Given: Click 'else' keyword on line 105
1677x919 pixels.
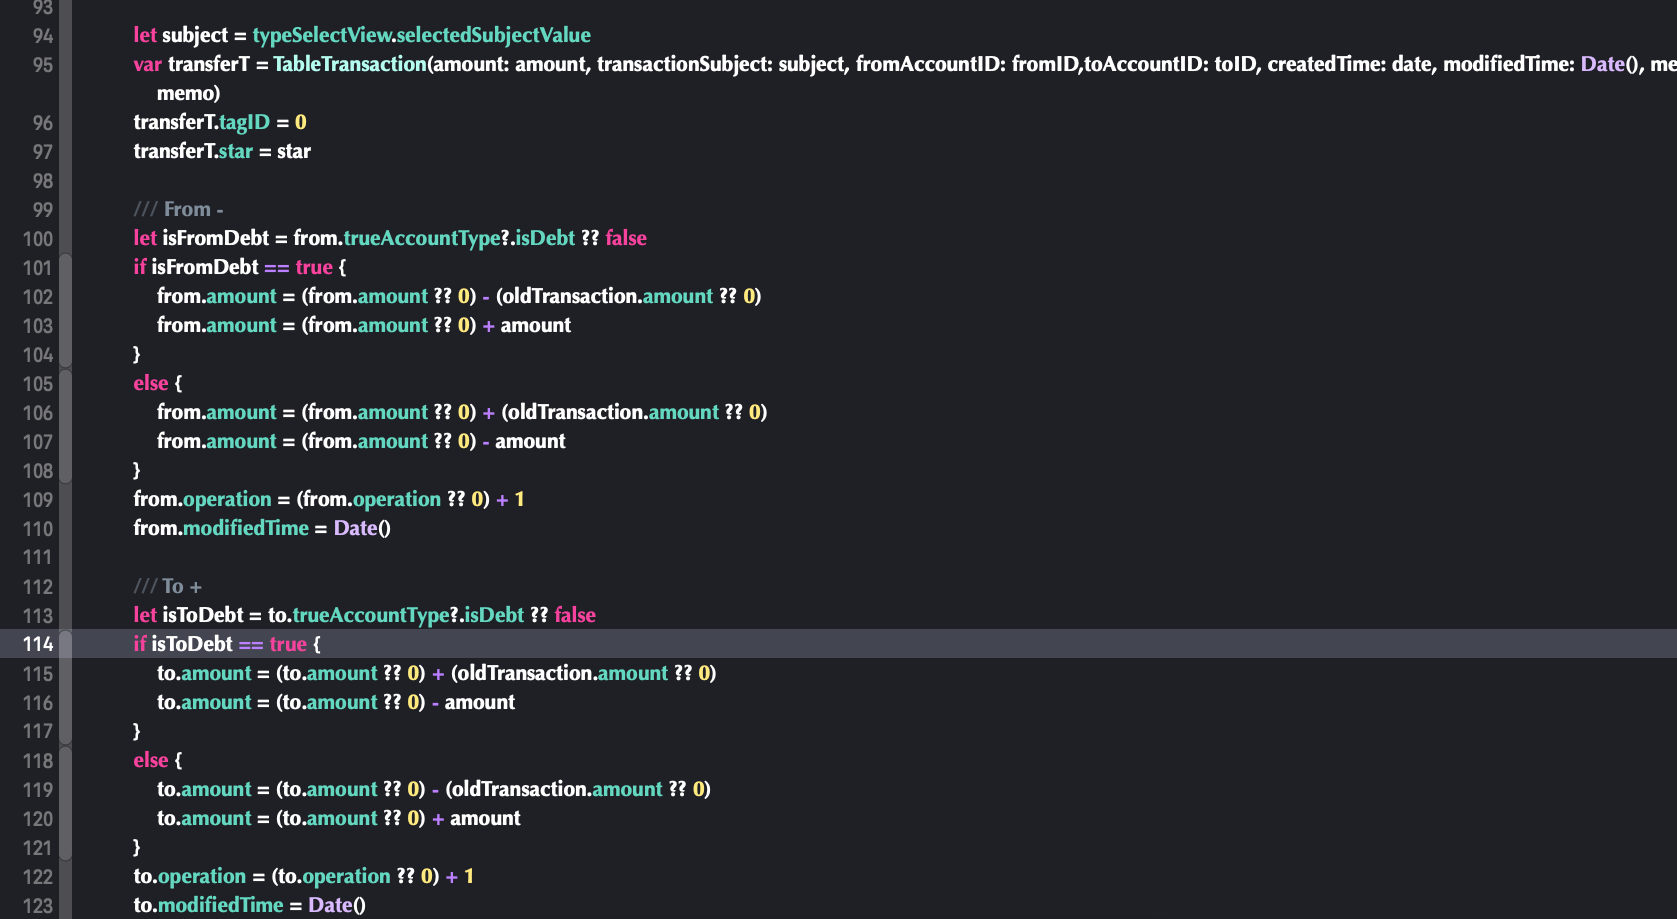Looking at the screenshot, I should (151, 384).
